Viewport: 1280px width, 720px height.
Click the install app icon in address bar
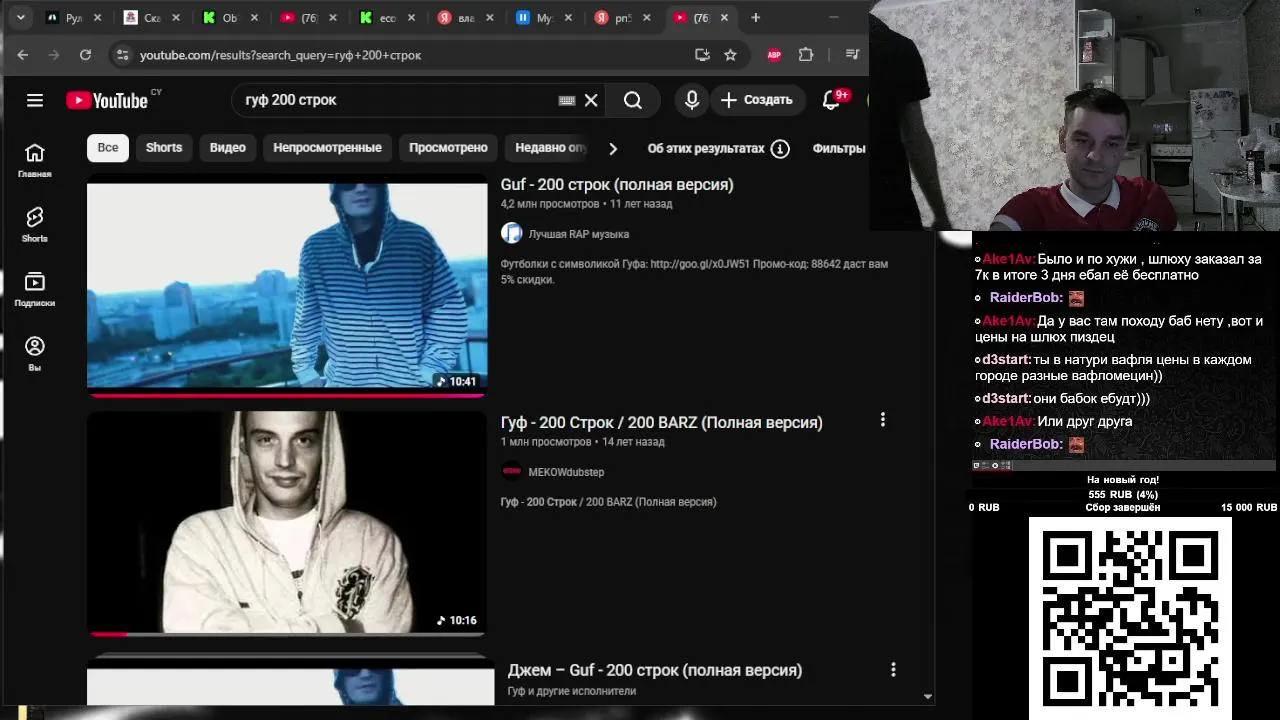pos(702,55)
